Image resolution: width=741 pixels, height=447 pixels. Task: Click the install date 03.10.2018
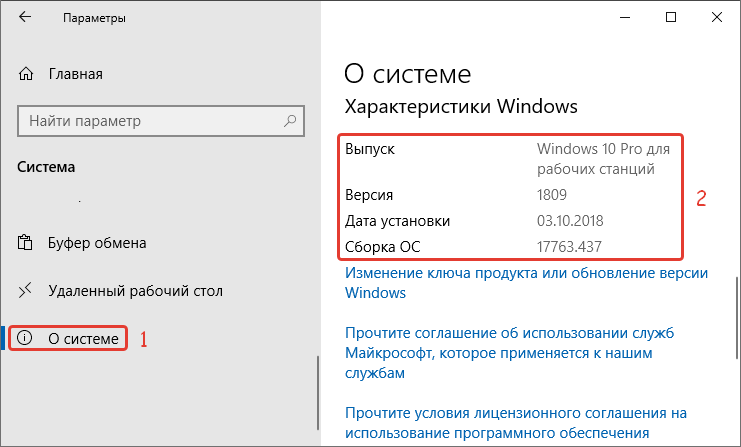tap(570, 221)
